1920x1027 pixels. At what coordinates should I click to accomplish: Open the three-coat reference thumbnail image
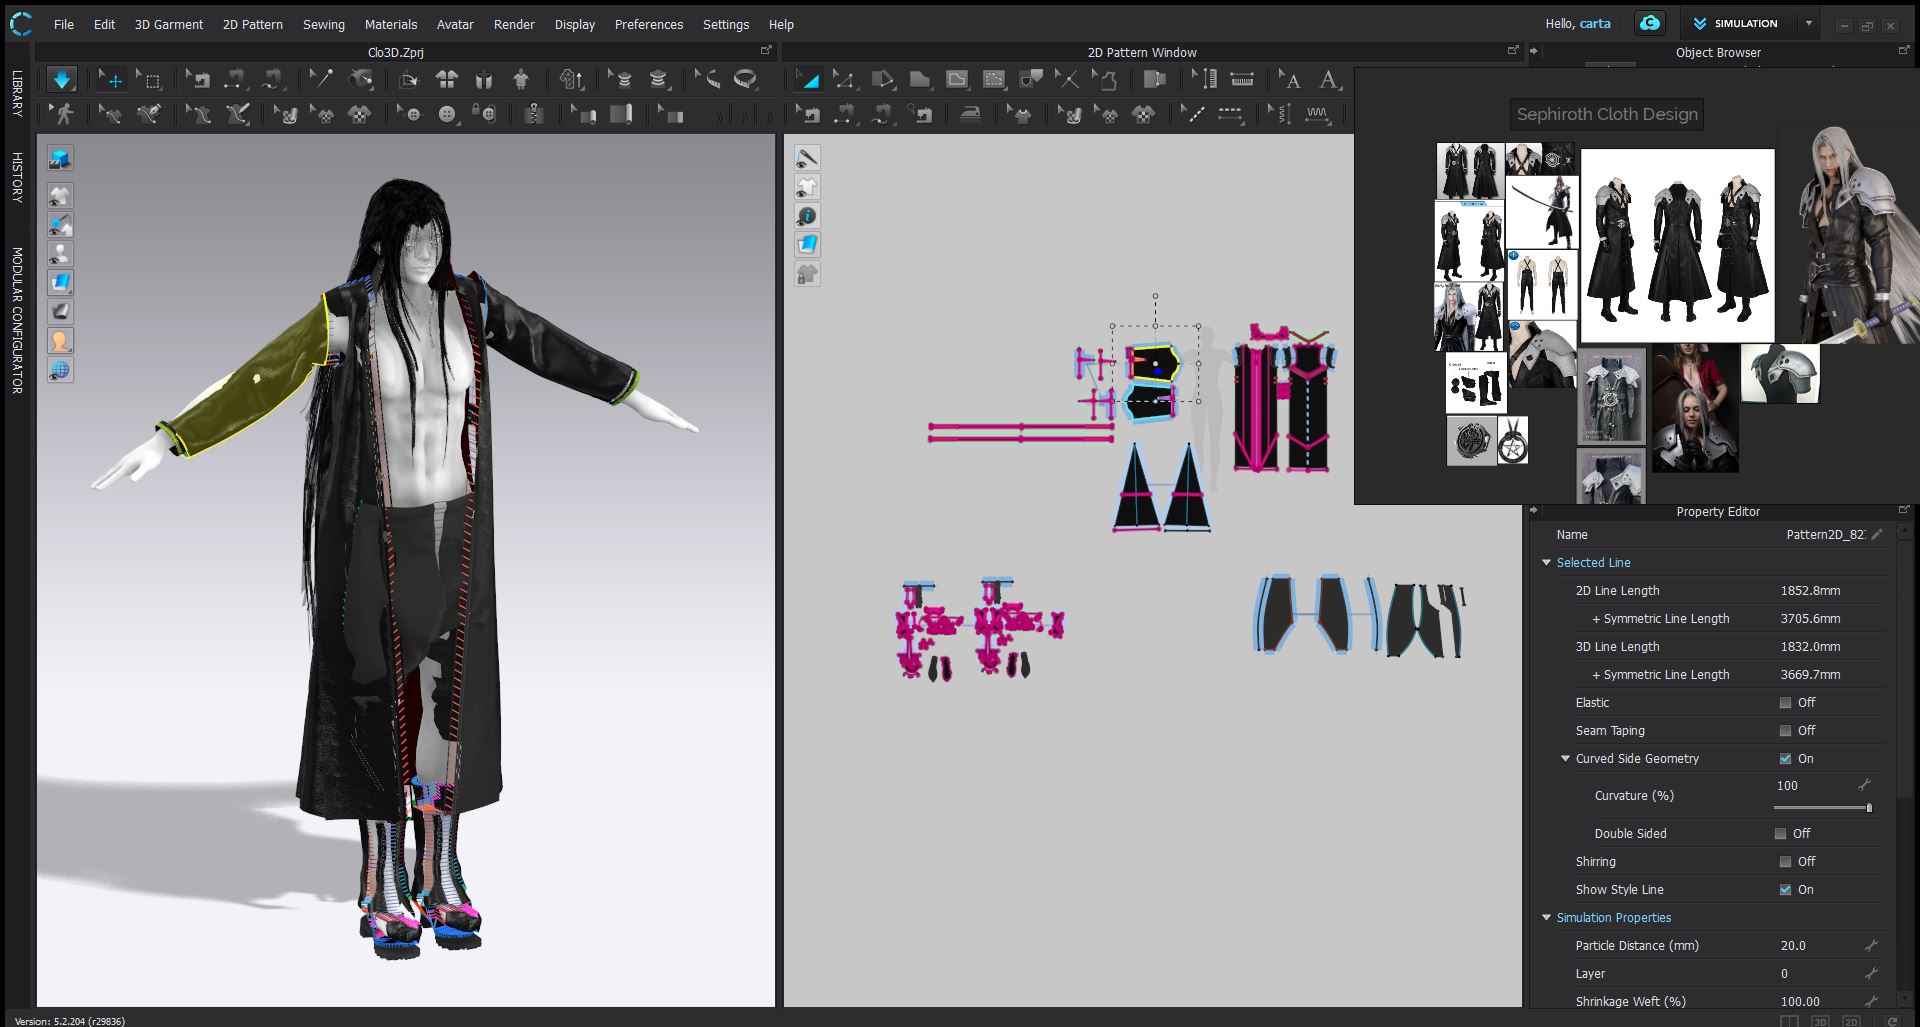1677,246
